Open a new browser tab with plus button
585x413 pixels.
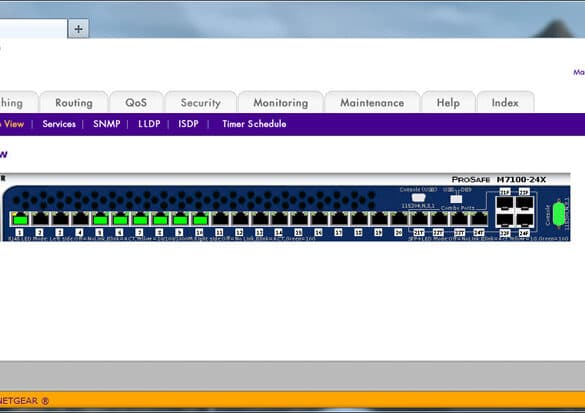coord(78,29)
